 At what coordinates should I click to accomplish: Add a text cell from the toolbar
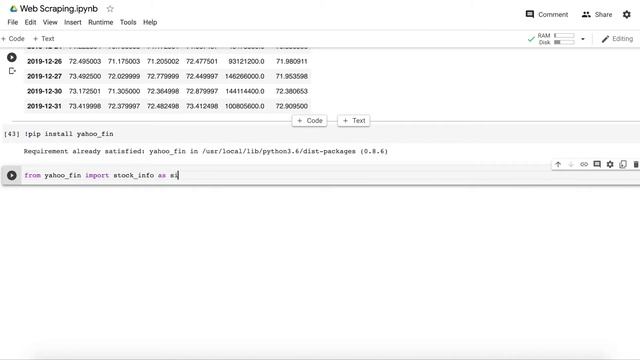(x=44, y=39)
